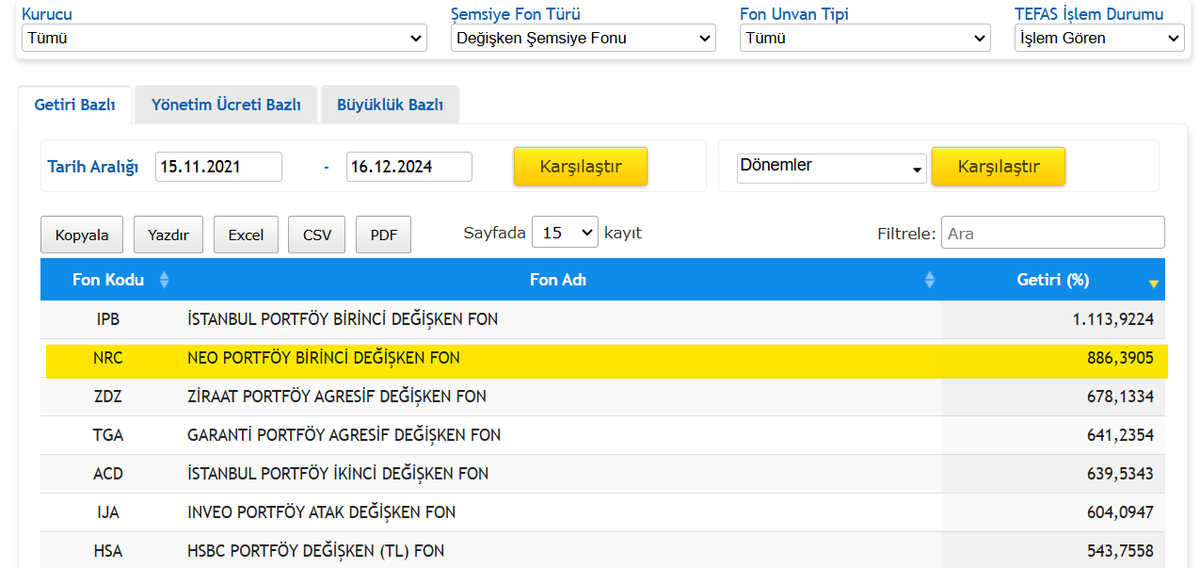
Task: Change records per page dropdown
Action: pyautogui.click(x=565, y=233)
